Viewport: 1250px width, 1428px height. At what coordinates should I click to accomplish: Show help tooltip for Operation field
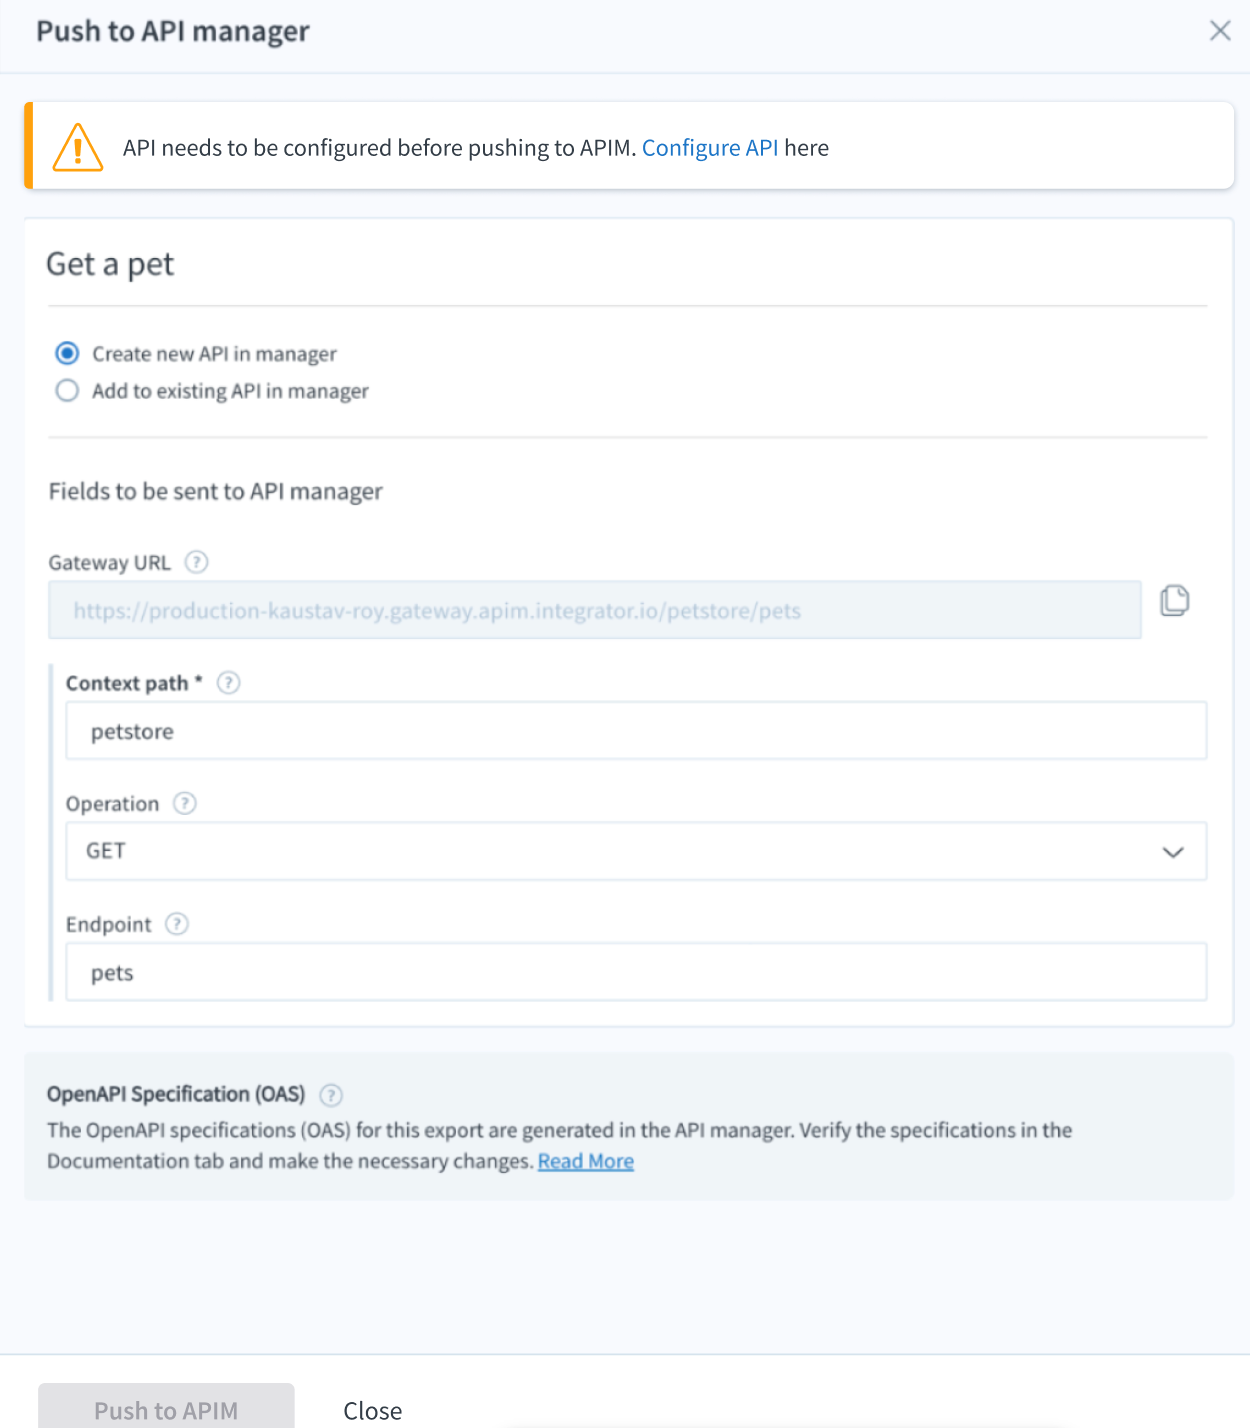point(185,803)
